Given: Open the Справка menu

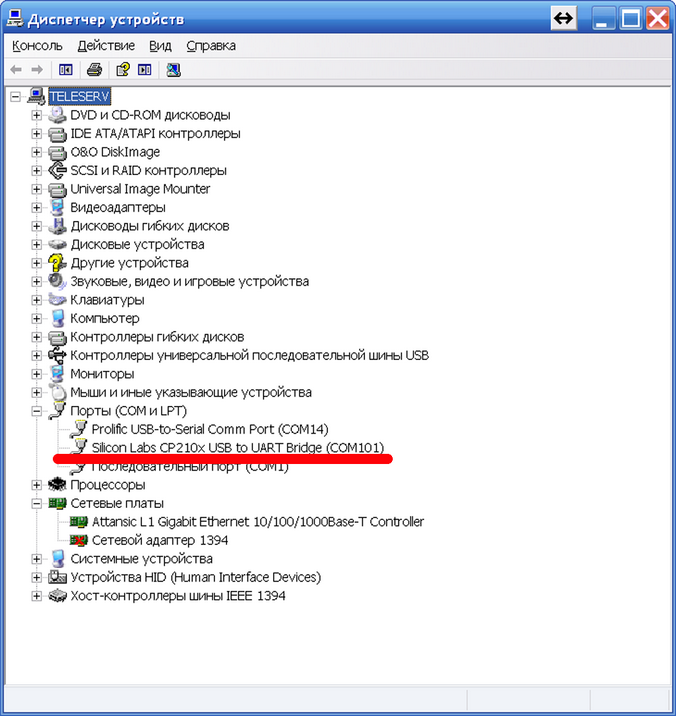Looking at the screenshot, I should pos(211,46).
